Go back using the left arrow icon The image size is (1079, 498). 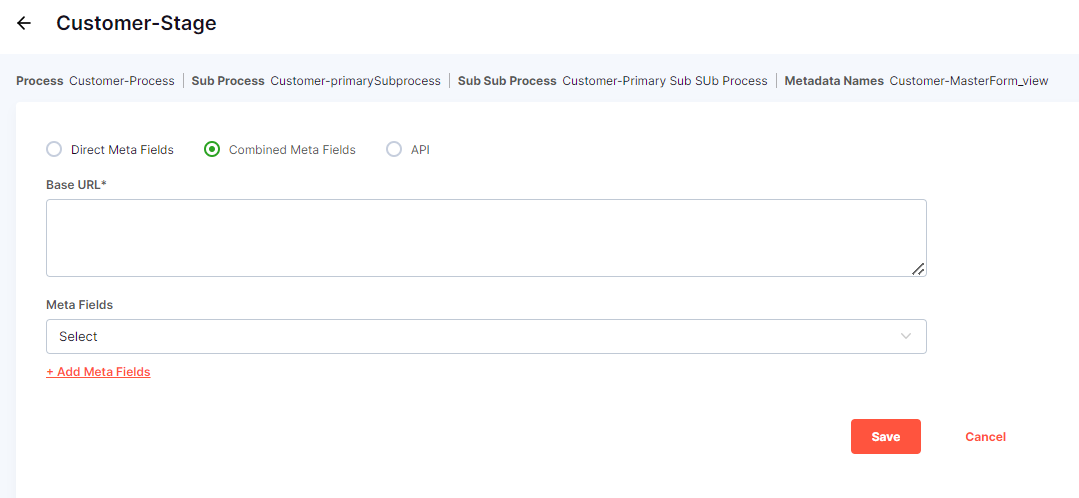pos(24,23)
